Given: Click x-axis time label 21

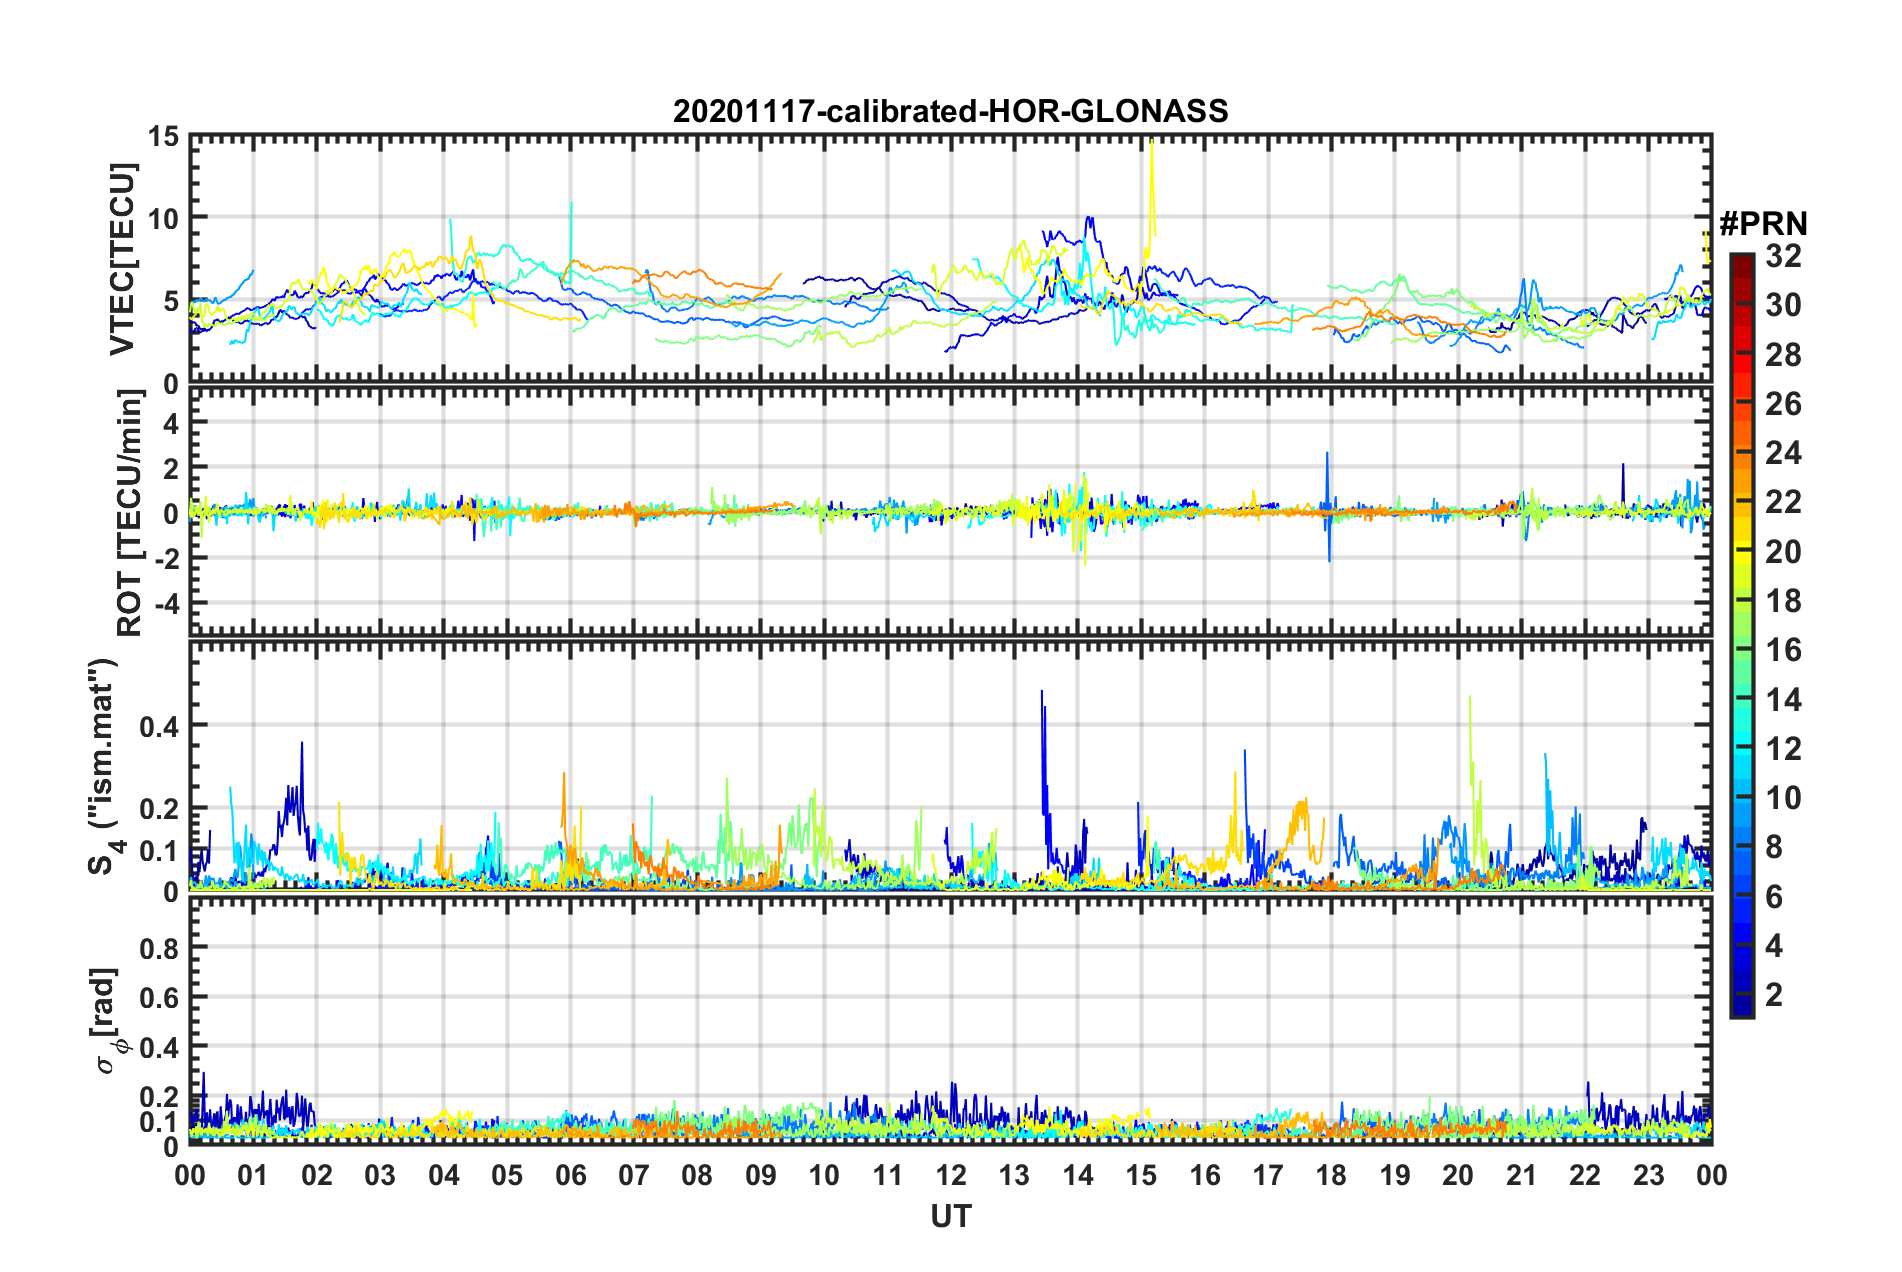Looking at the screenshot, I should click(x=1522, y=1176).
